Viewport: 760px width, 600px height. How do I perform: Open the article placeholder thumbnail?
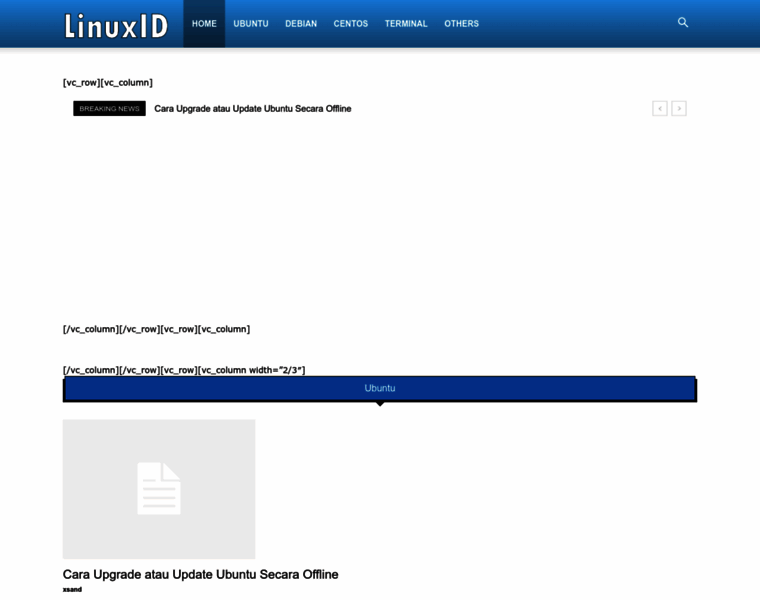pyautogui.click(x=159, y=489)
